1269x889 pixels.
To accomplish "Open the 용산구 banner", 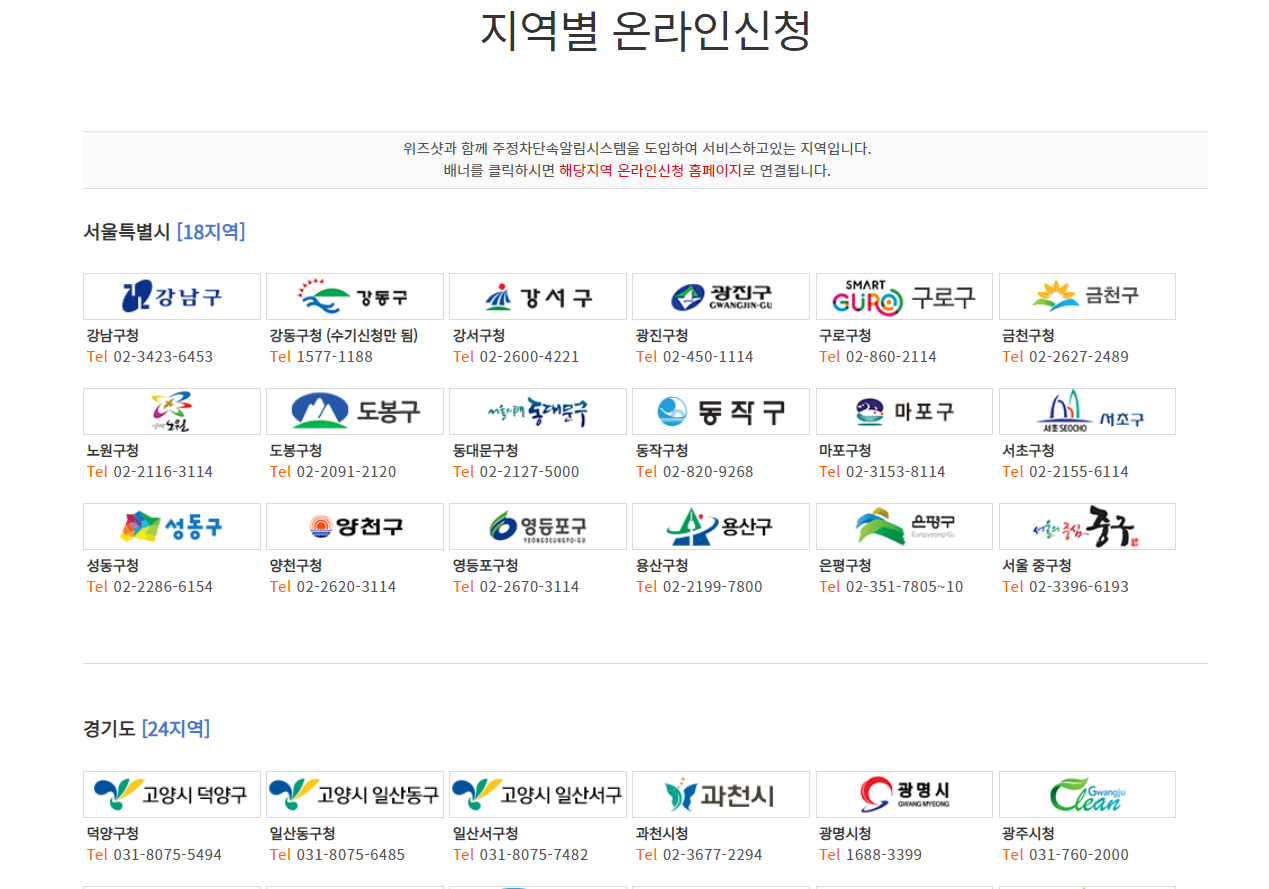I will (721, 526).
